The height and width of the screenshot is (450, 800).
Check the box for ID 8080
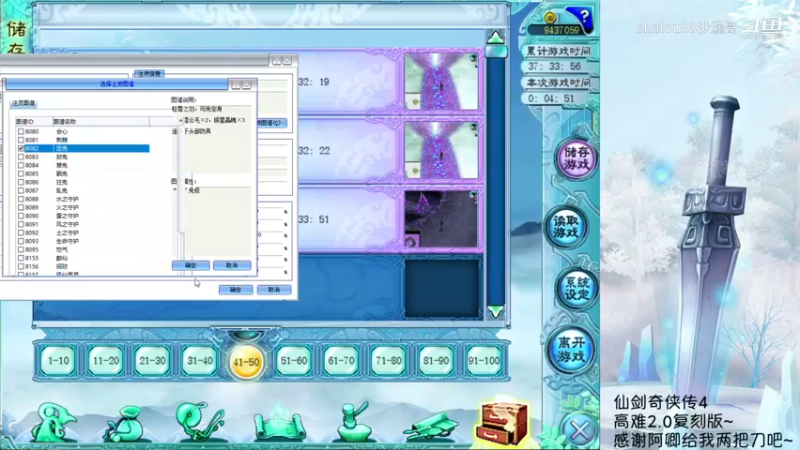(21, 131)
